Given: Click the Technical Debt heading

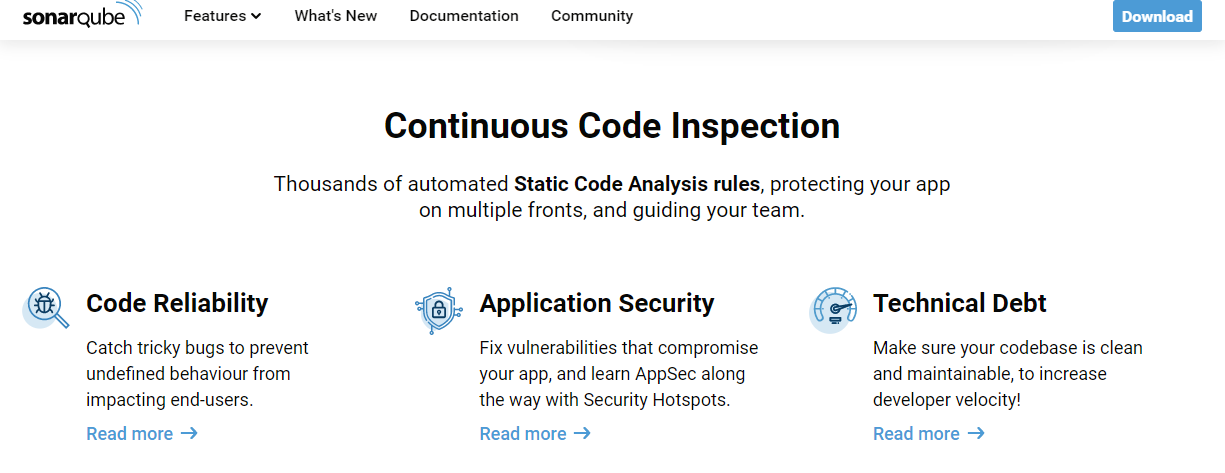Looking at the screenshot, I should tap(960, 303).
